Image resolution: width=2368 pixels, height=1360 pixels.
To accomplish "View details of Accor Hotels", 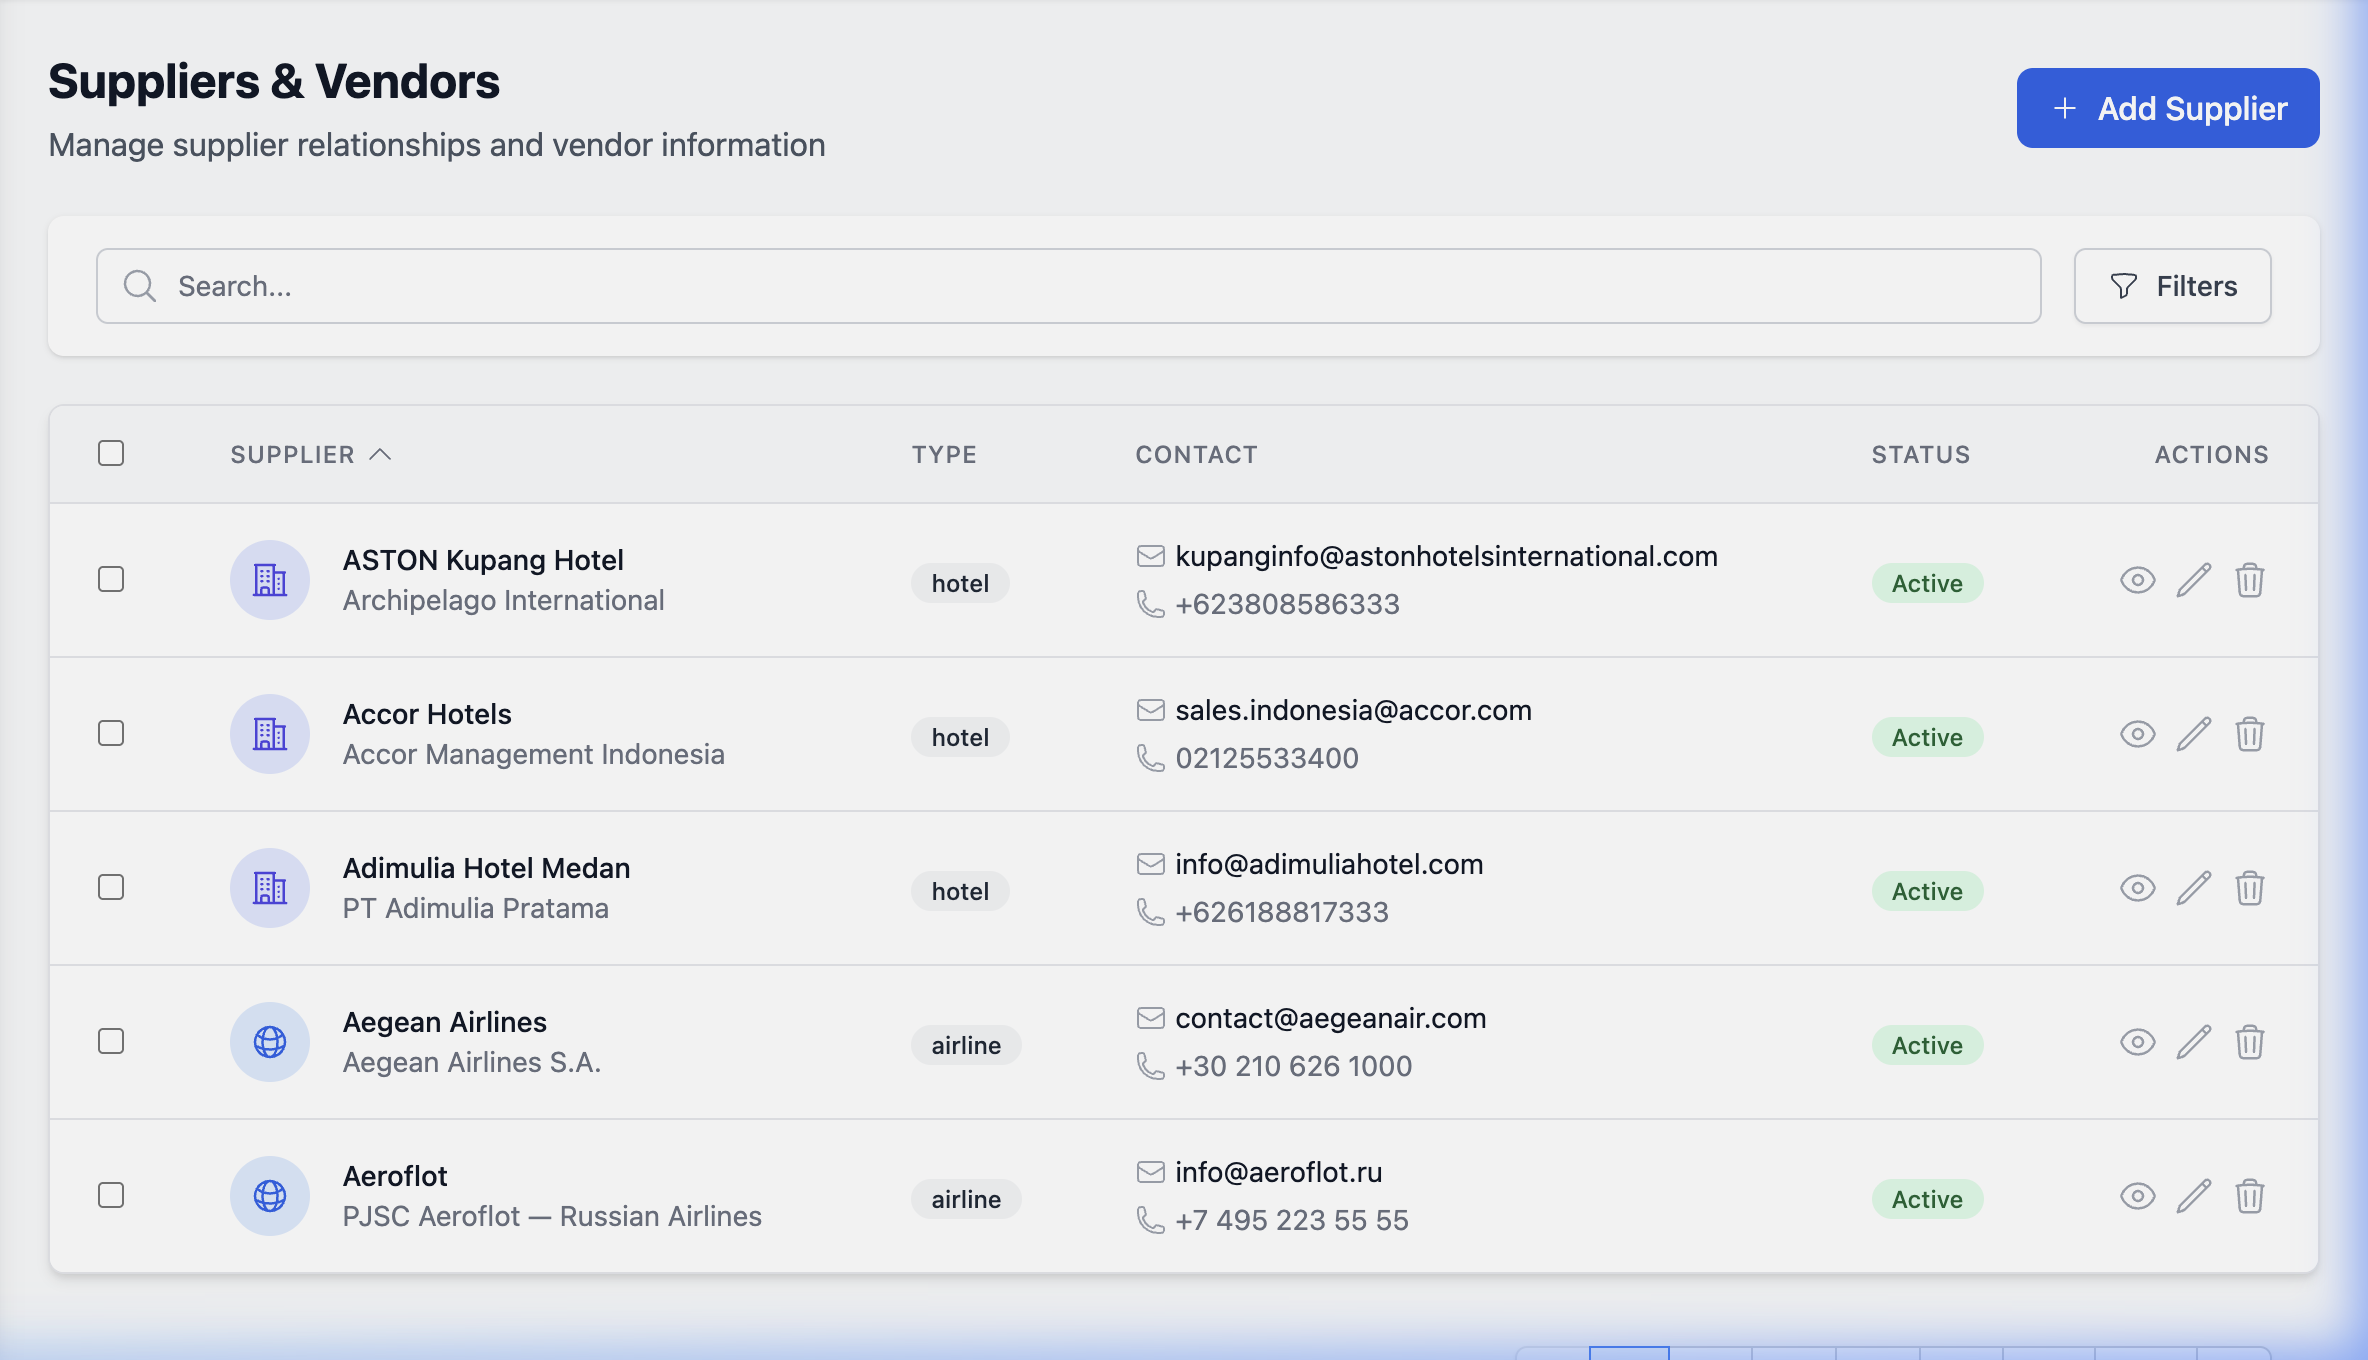I will pos(2137,734).
